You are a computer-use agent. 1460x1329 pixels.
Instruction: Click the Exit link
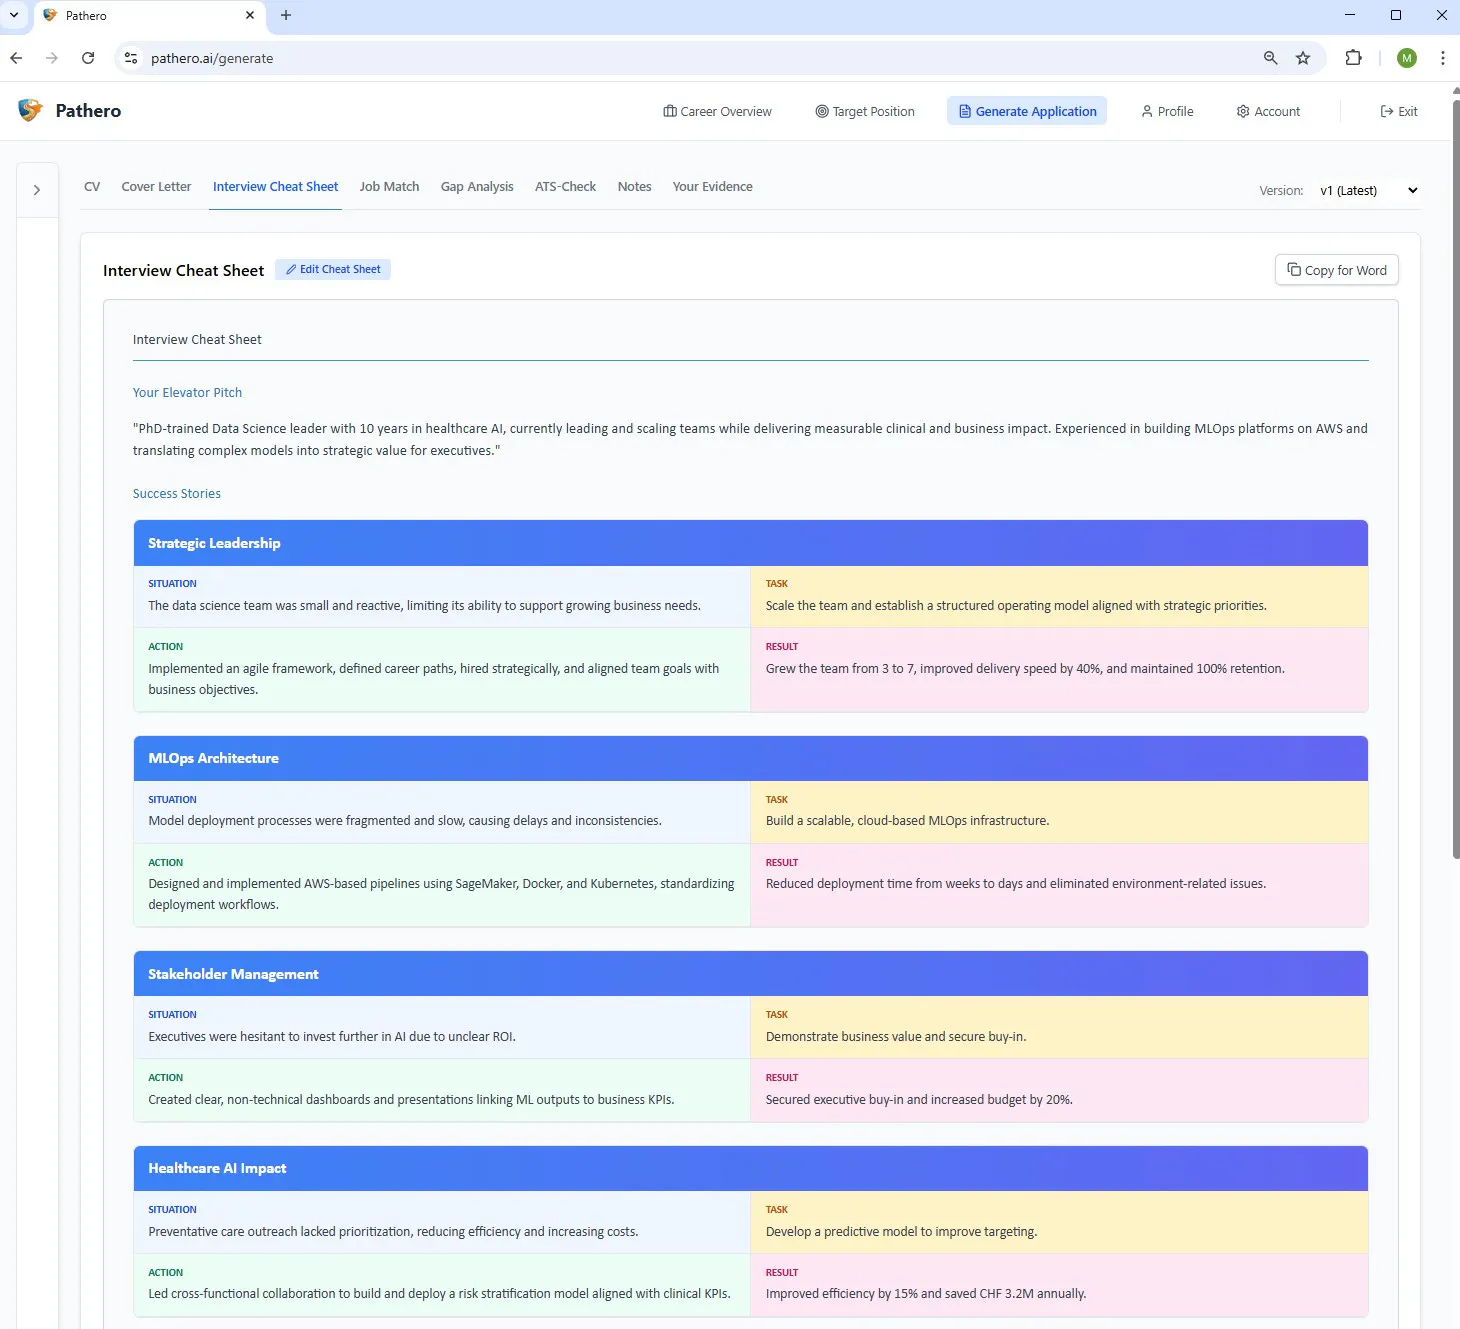[1399, 111]
